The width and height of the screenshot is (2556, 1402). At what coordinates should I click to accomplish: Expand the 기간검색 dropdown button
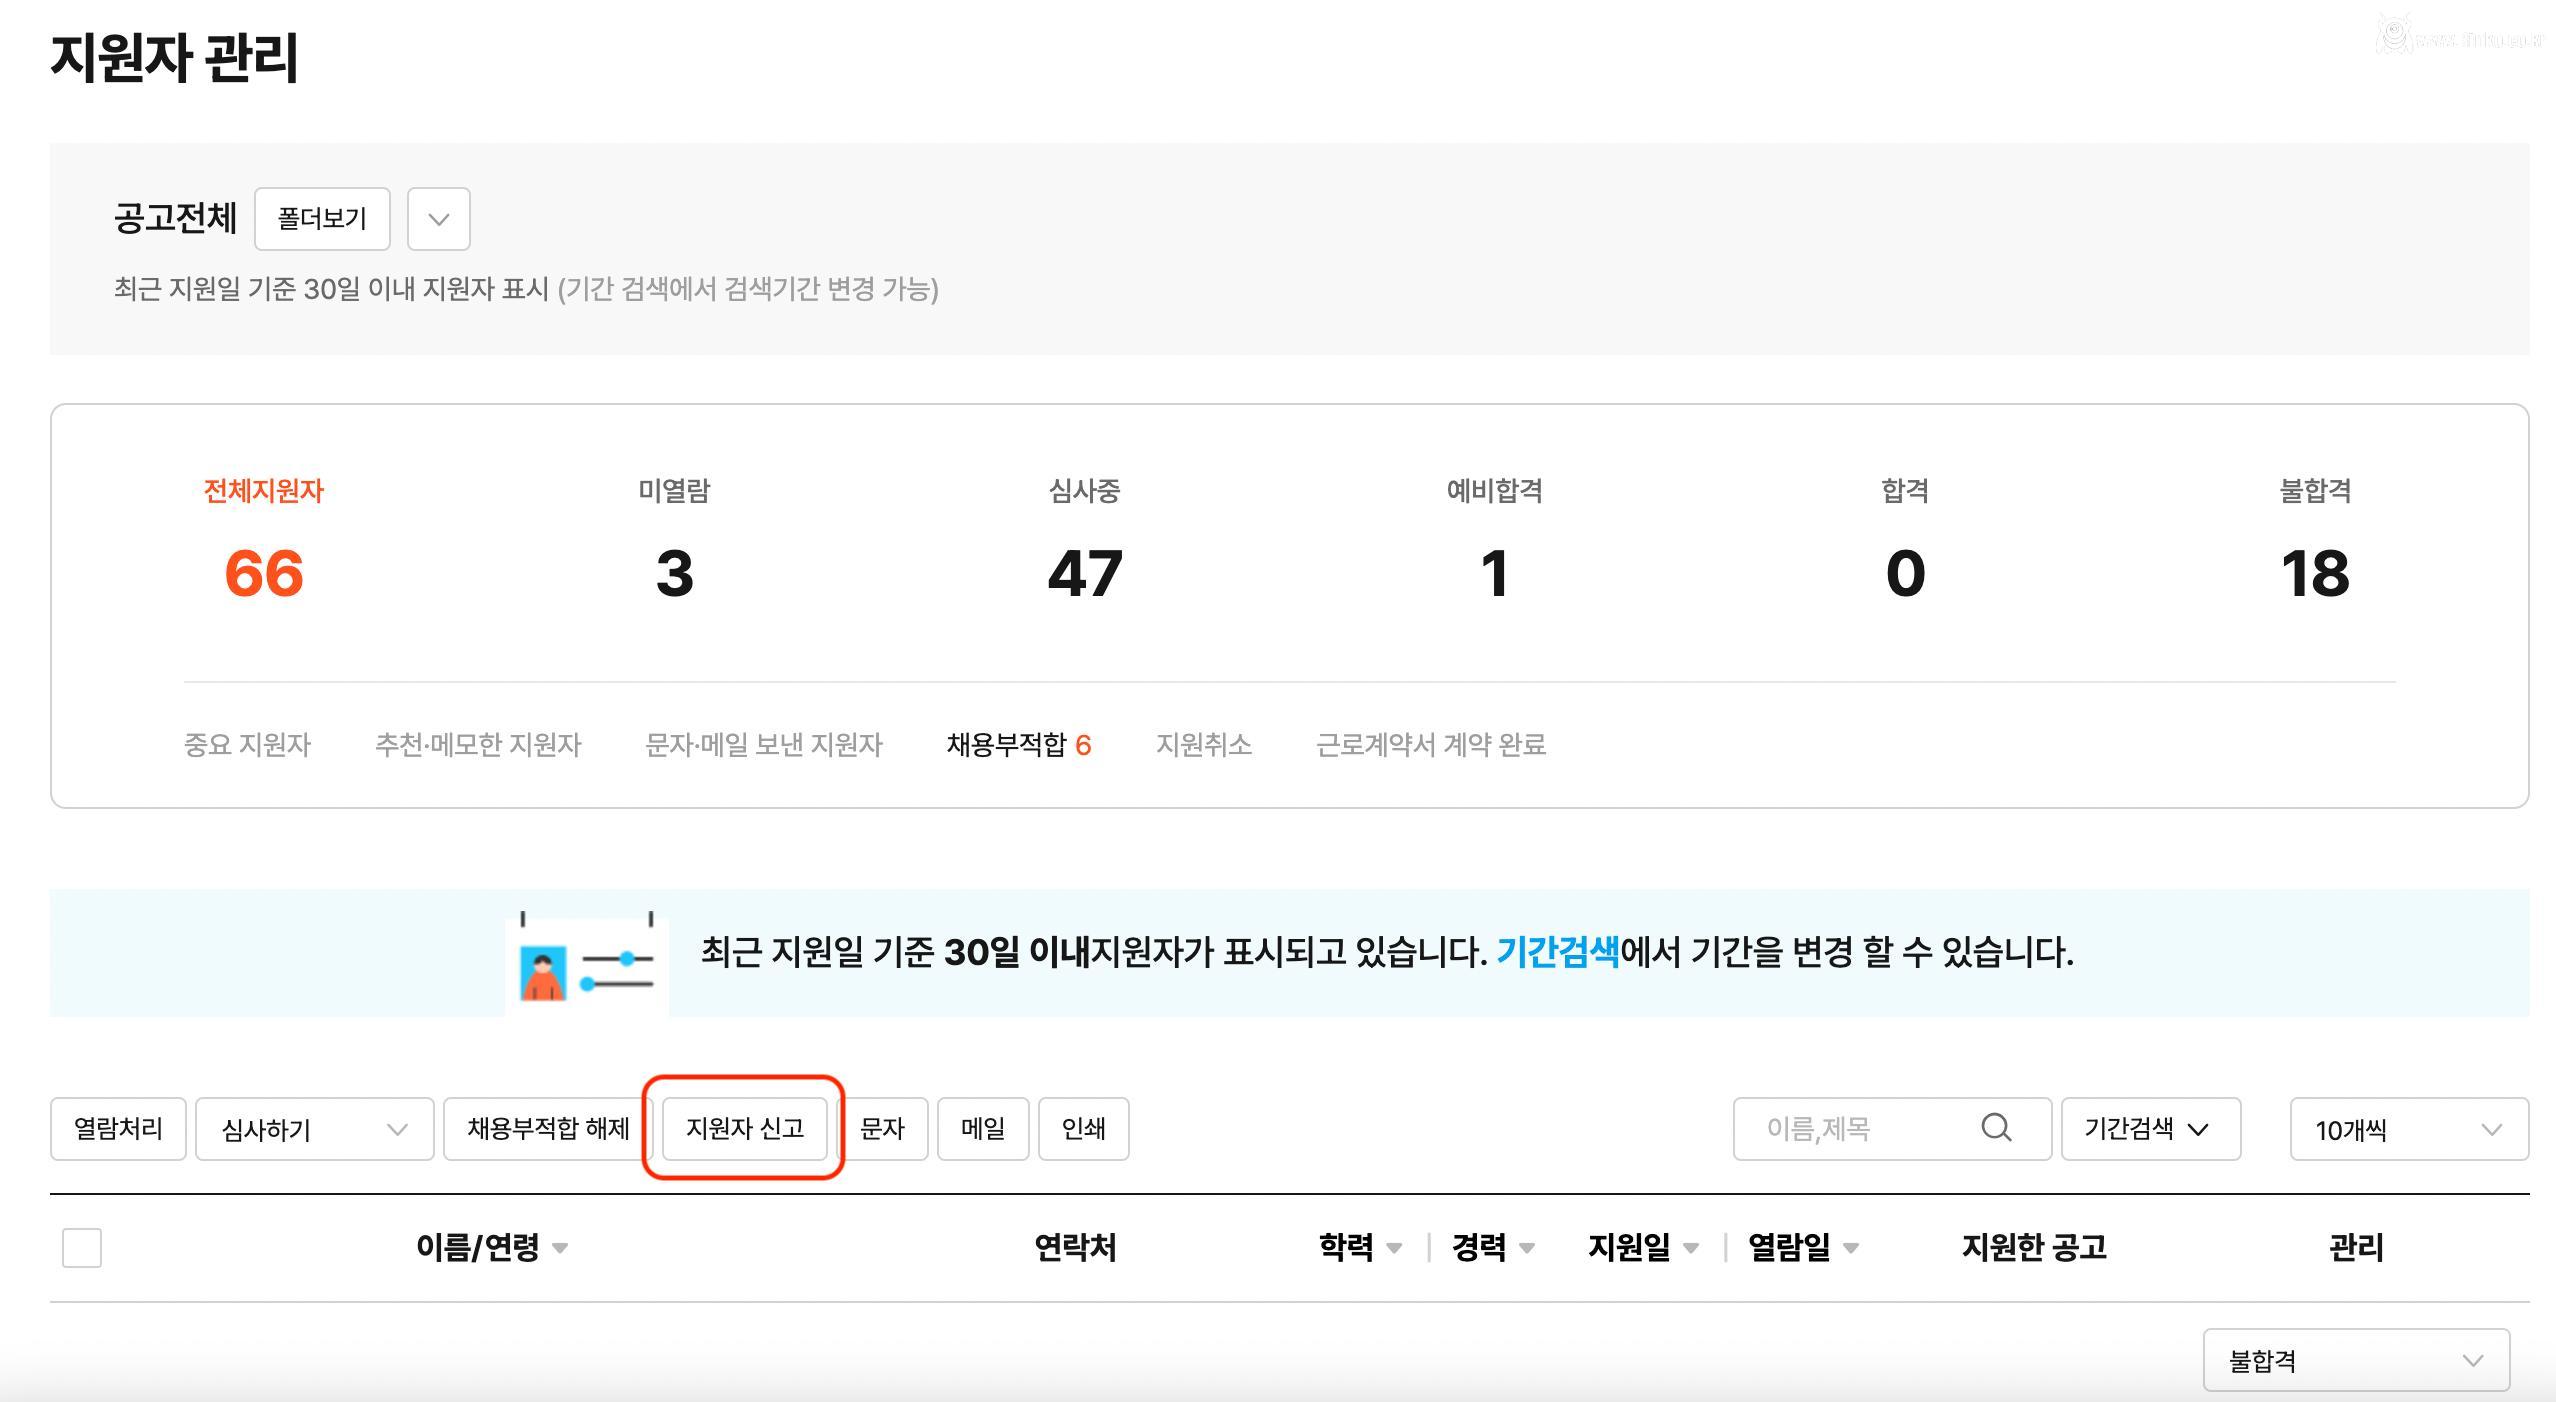coord(2150,1129)
